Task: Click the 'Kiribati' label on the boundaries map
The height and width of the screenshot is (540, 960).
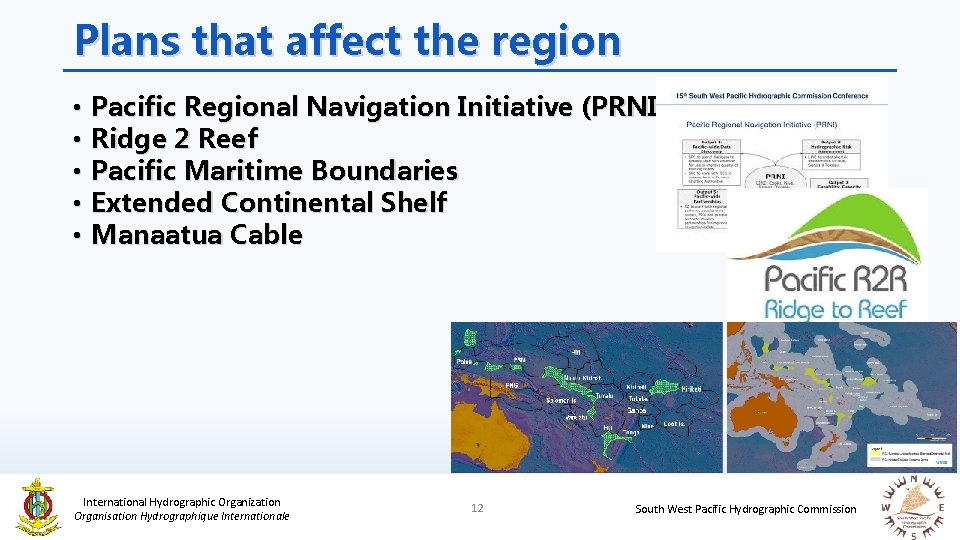Action: [691, 389]
